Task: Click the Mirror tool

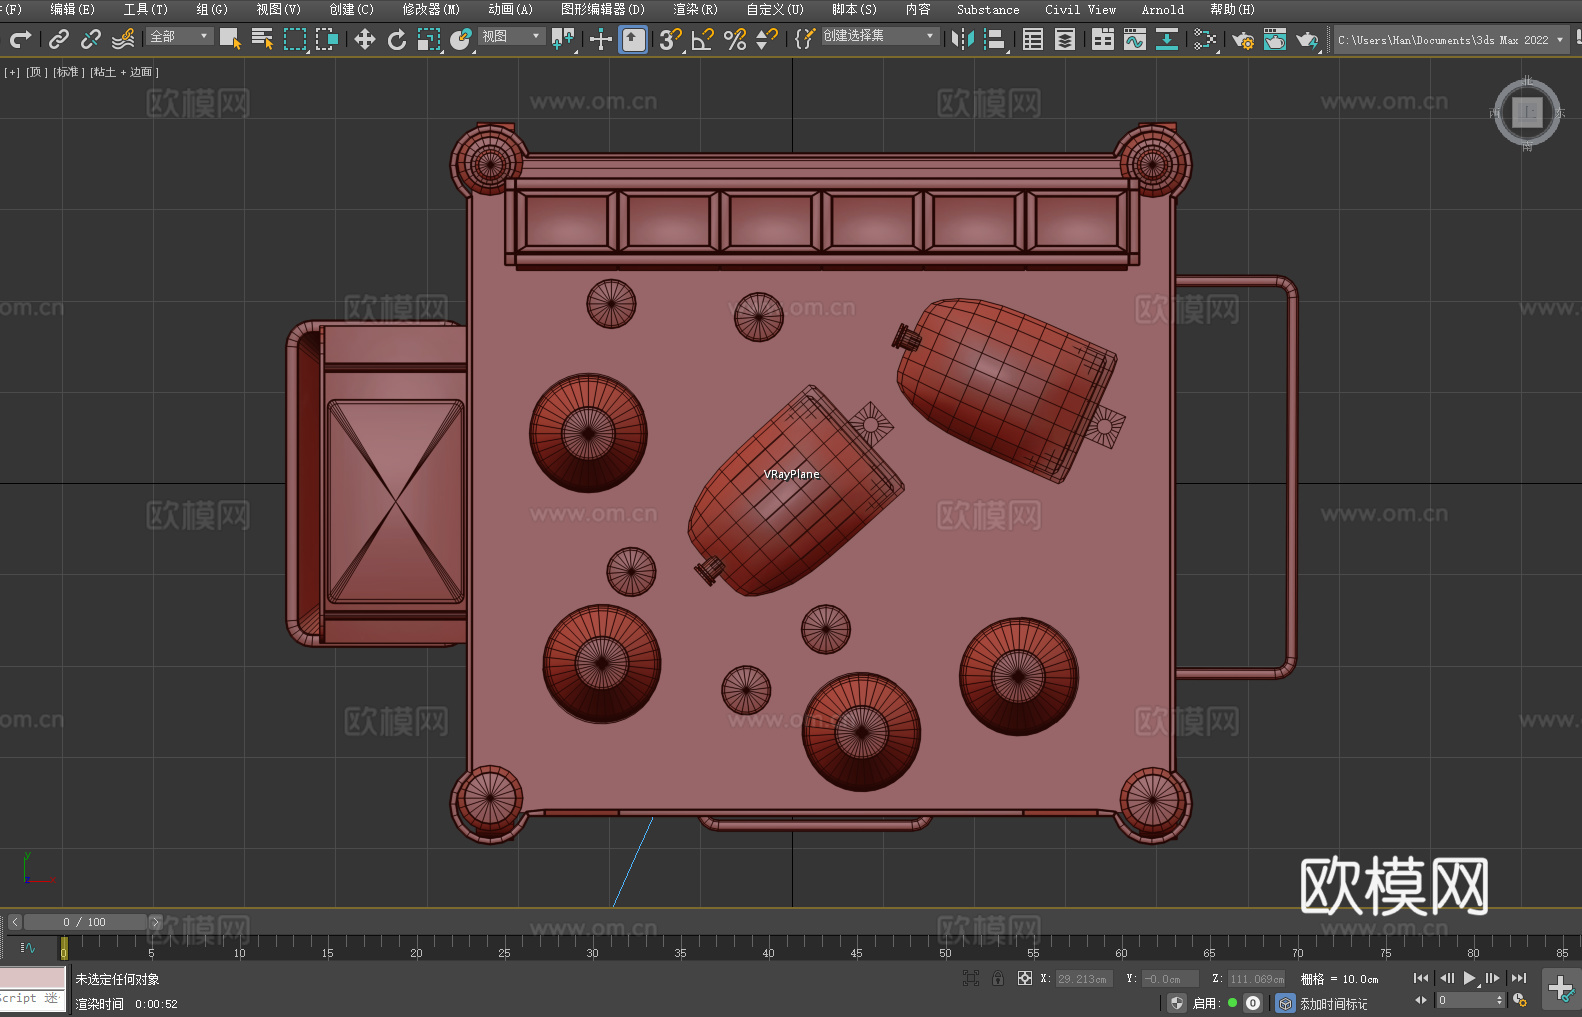Action: [x=963, y=39]
